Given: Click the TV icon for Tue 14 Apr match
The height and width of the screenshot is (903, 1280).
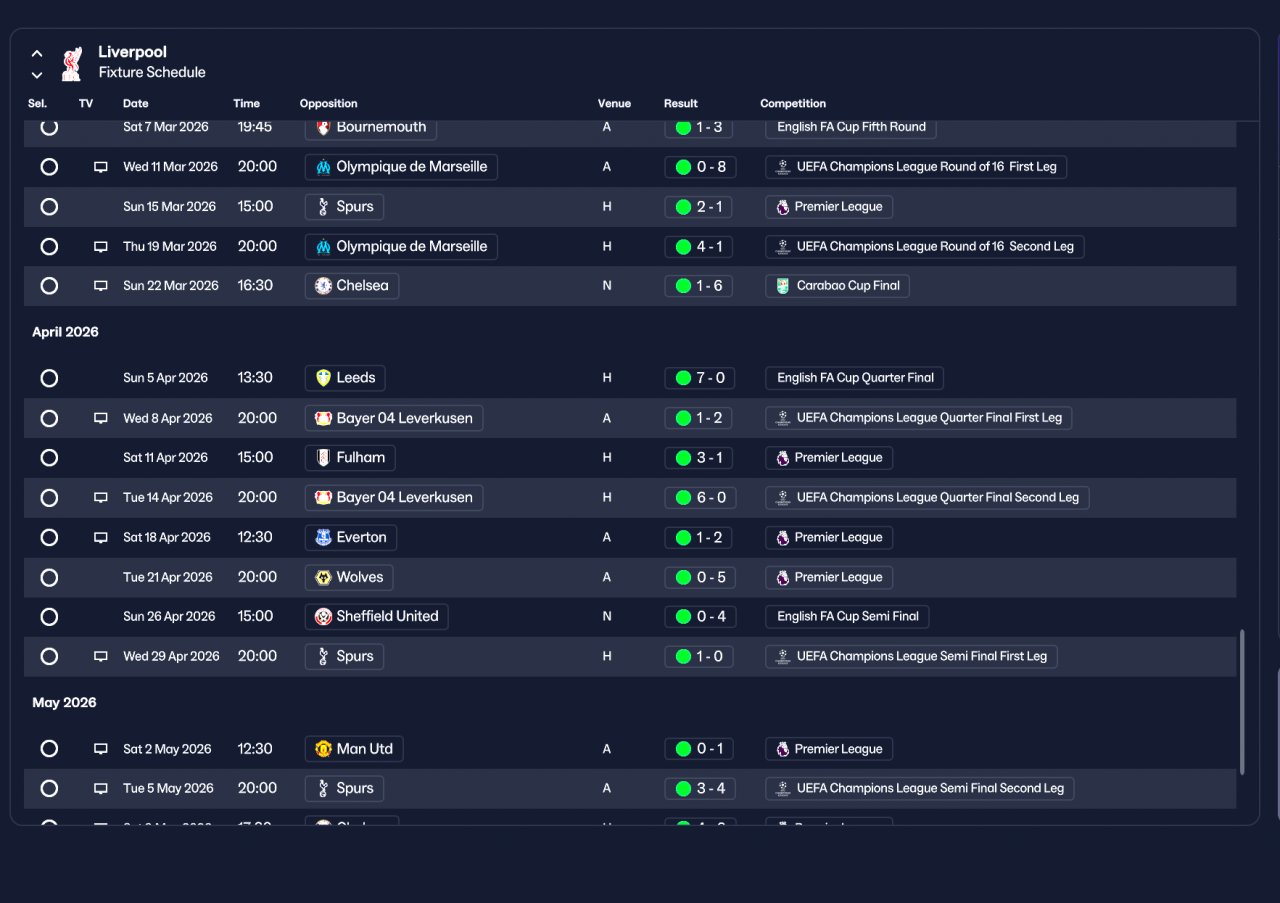Looking at the screenshot, I should (x=100, y=498).
